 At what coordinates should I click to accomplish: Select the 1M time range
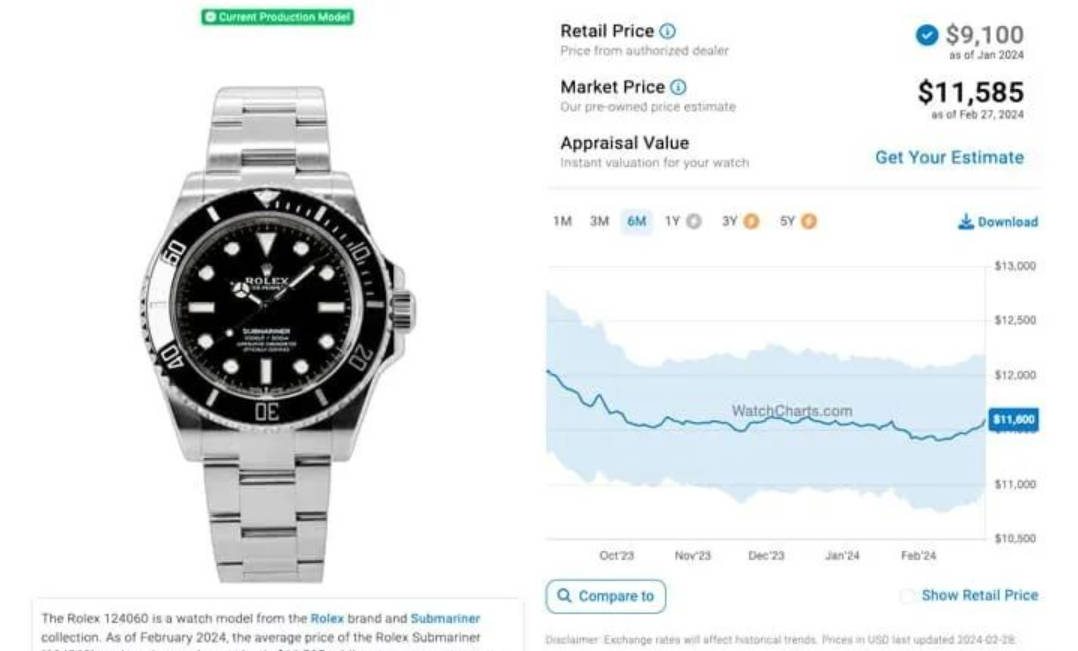(562, 221)
